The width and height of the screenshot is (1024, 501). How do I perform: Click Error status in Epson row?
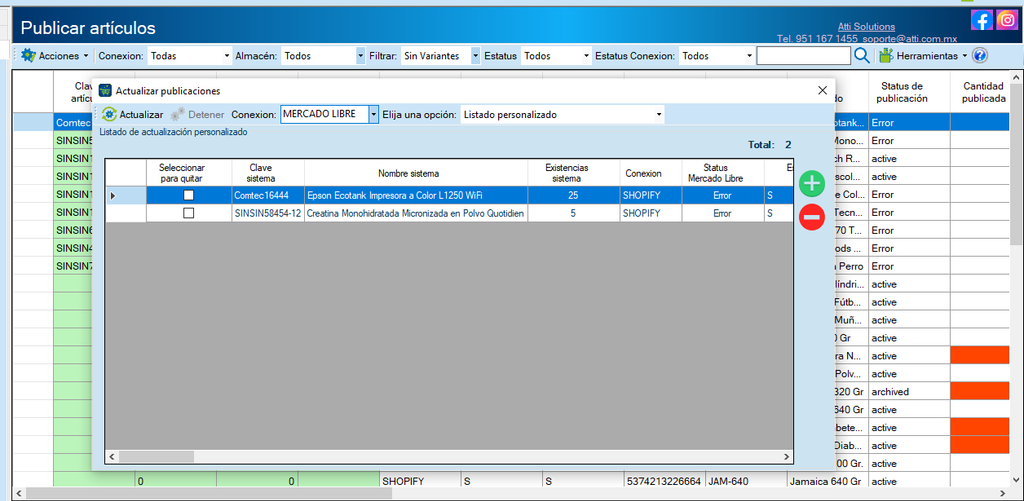click(723, 195)
